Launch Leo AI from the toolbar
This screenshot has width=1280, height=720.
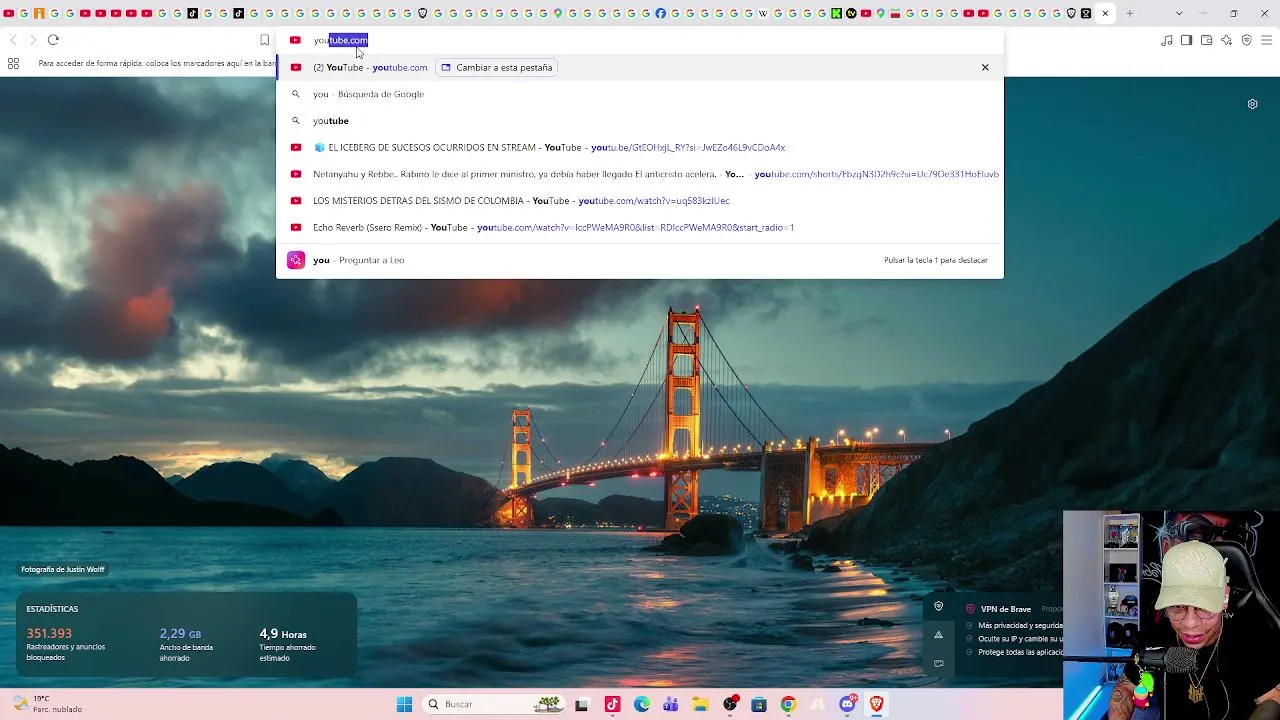pos(1226,40)
